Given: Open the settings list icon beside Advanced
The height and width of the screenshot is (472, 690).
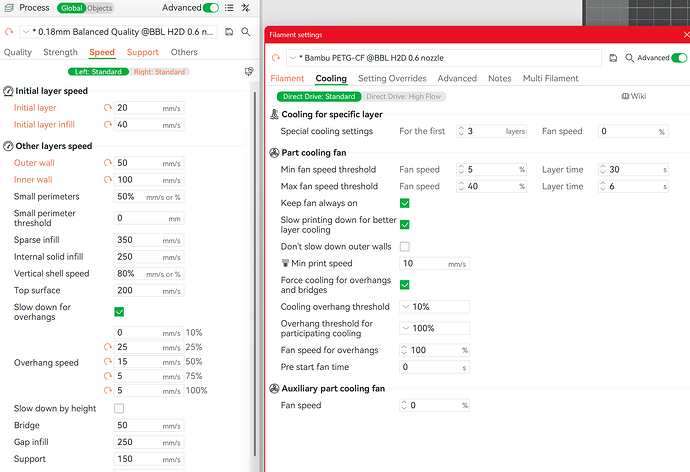Looking at the screenshot, I should [x=229, y=8].
